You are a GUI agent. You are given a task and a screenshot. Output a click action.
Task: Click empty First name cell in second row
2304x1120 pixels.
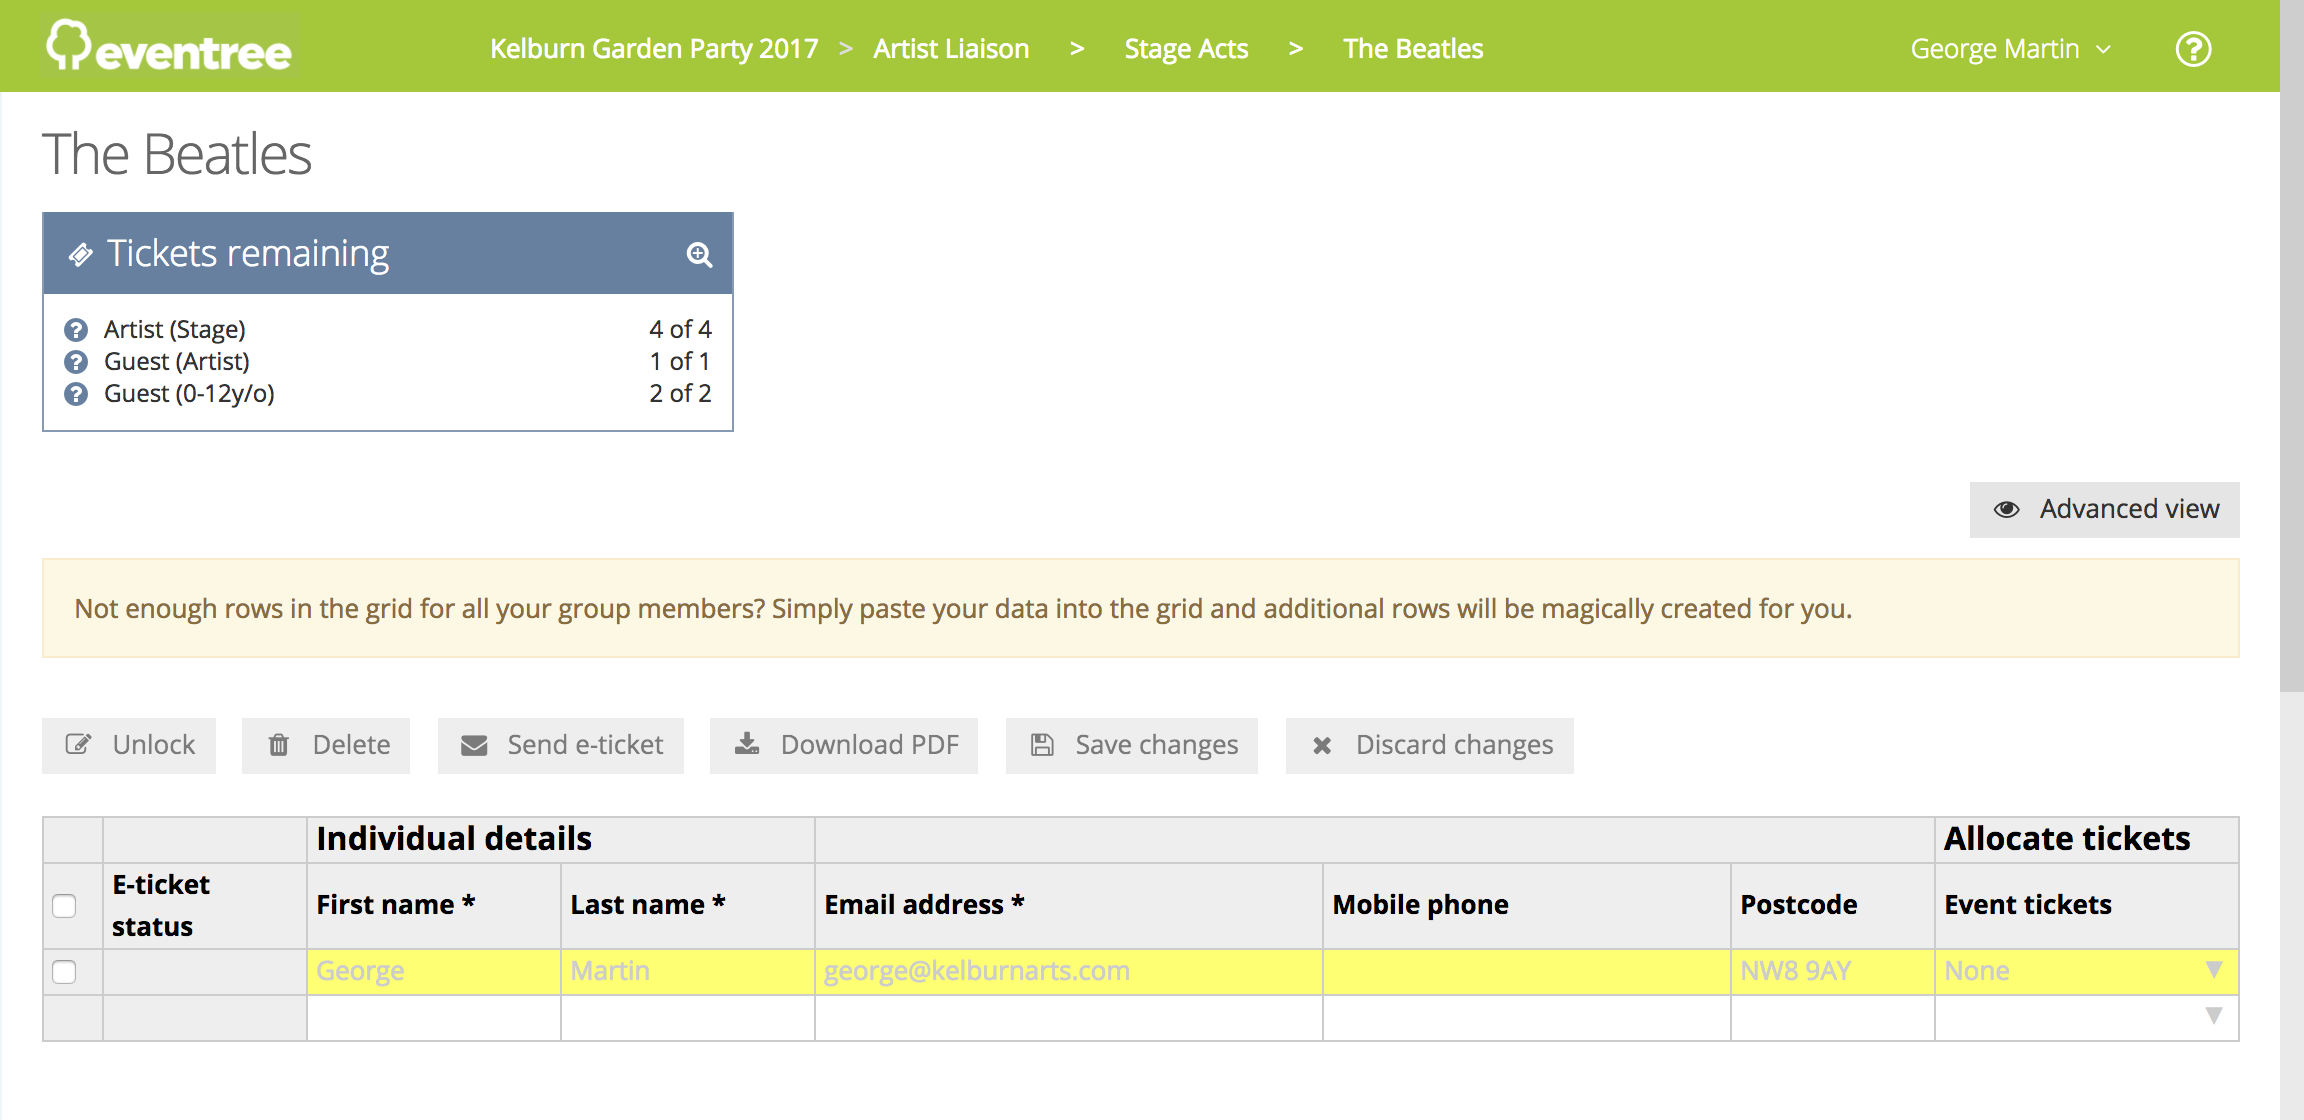[x=434, y=1018]
